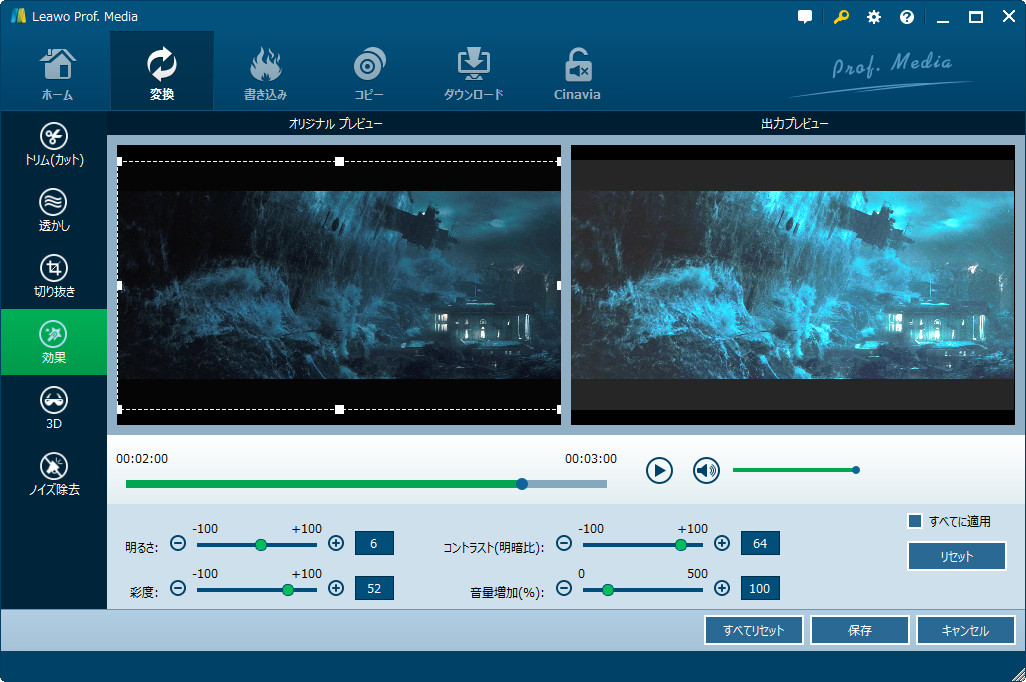Viewport: 1026px width, 682px height.
Task: Mute audio with the speaker icon
Action: point(706,471)
